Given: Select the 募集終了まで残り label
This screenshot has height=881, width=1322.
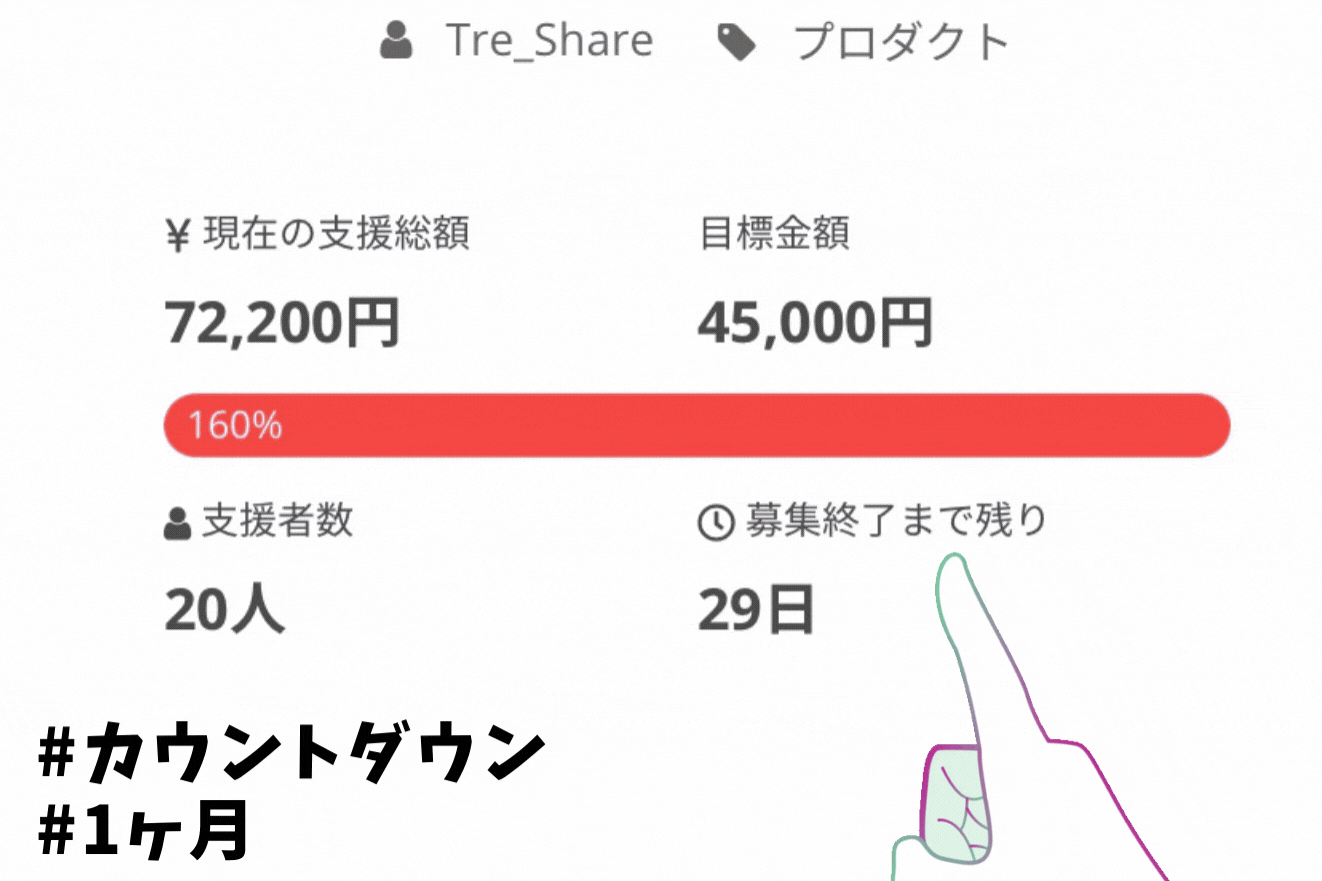Looking at the screenshot, I should (x=895, y=522).
